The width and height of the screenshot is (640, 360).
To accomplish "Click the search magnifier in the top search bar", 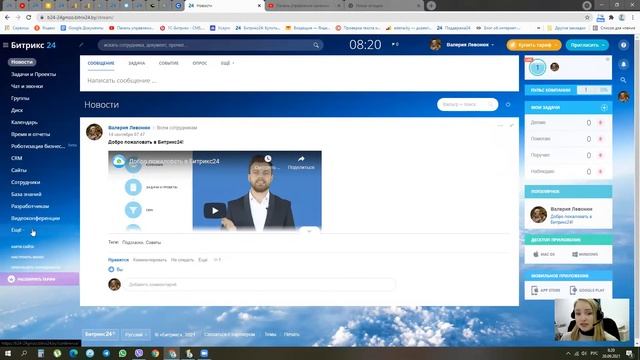I will tap(316, 45).
